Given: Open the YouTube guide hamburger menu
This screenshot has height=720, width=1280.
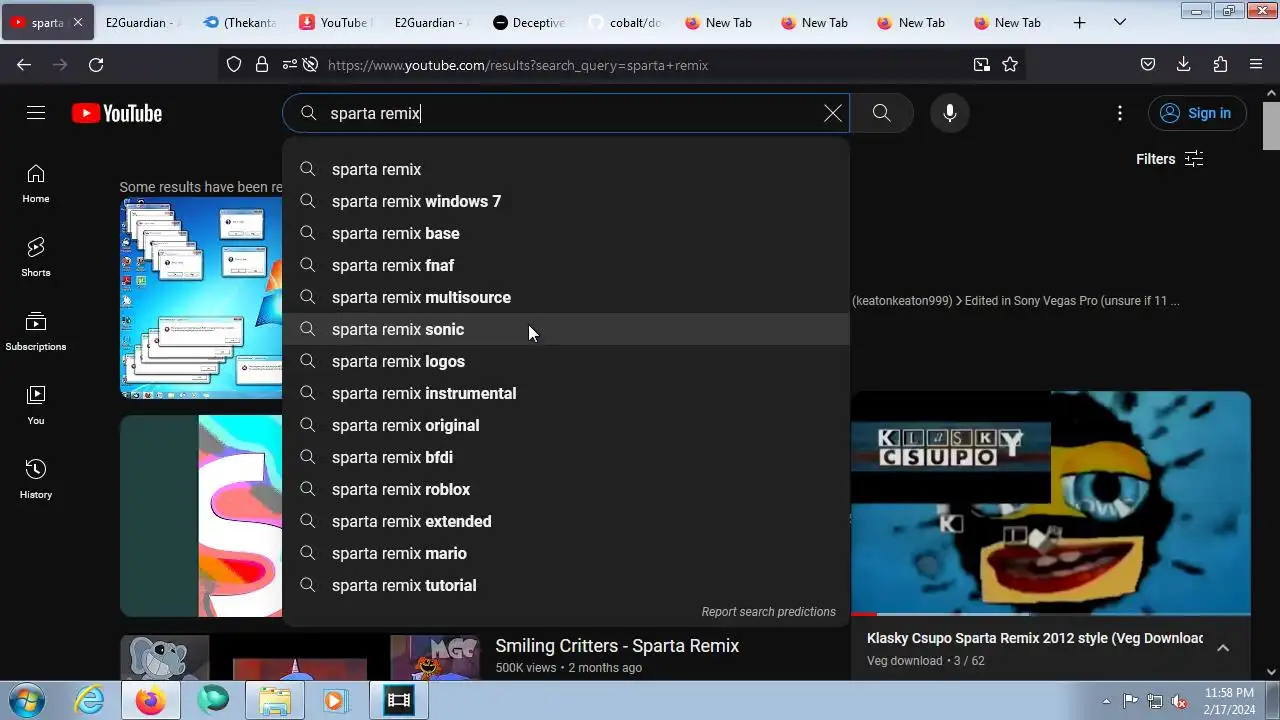Looking at the screenshot, I should tap(36, 113).
